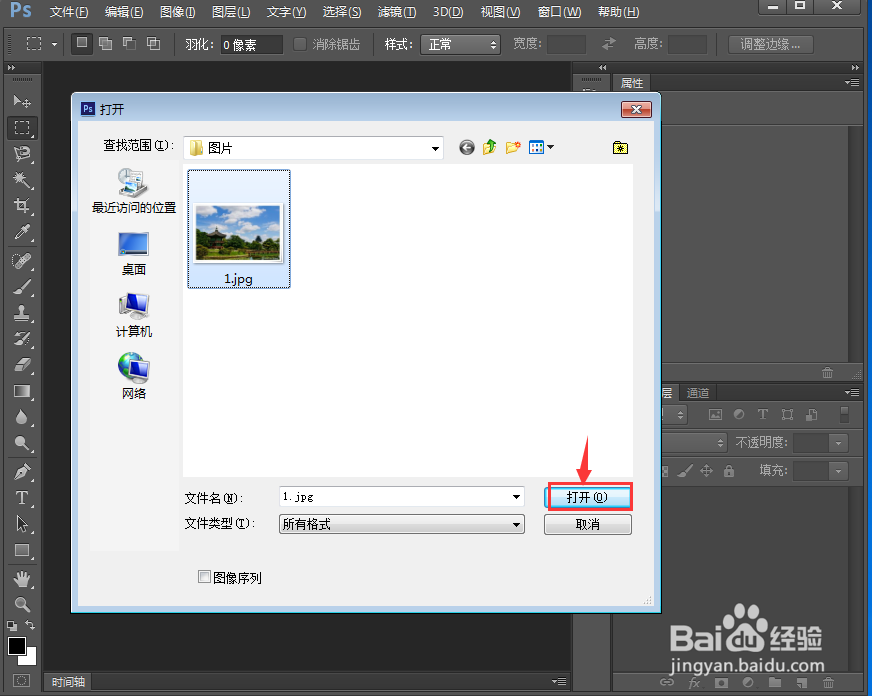Select the 1.jpg thumbnail
Viewport: 872px width, 696px height.
[x=239, y=229]
